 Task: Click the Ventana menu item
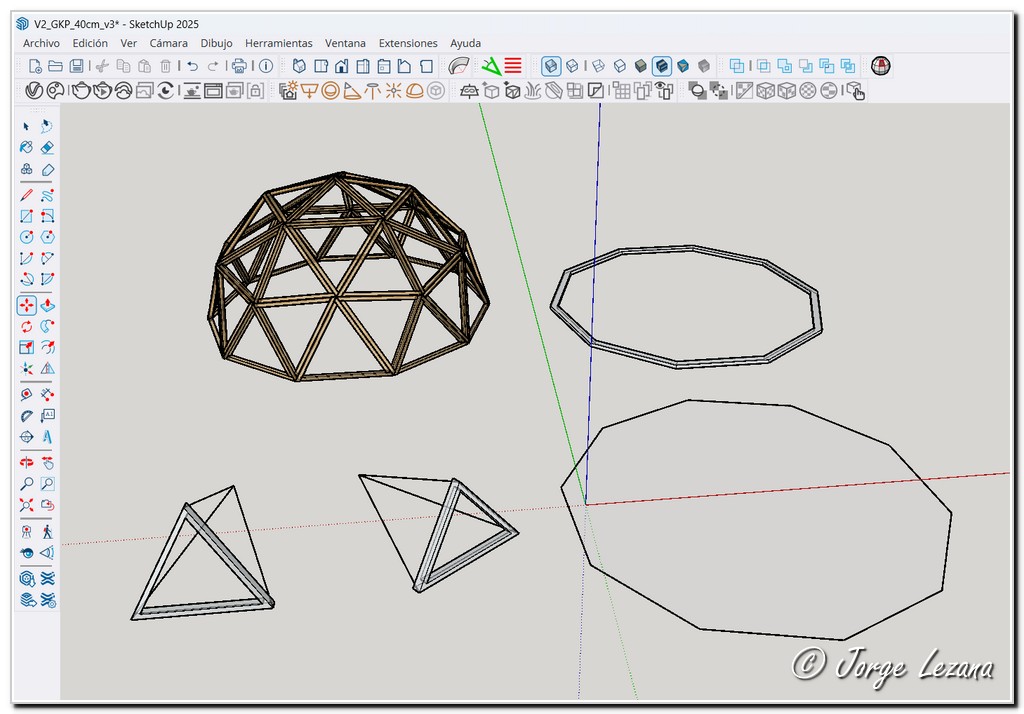point(345,43)
